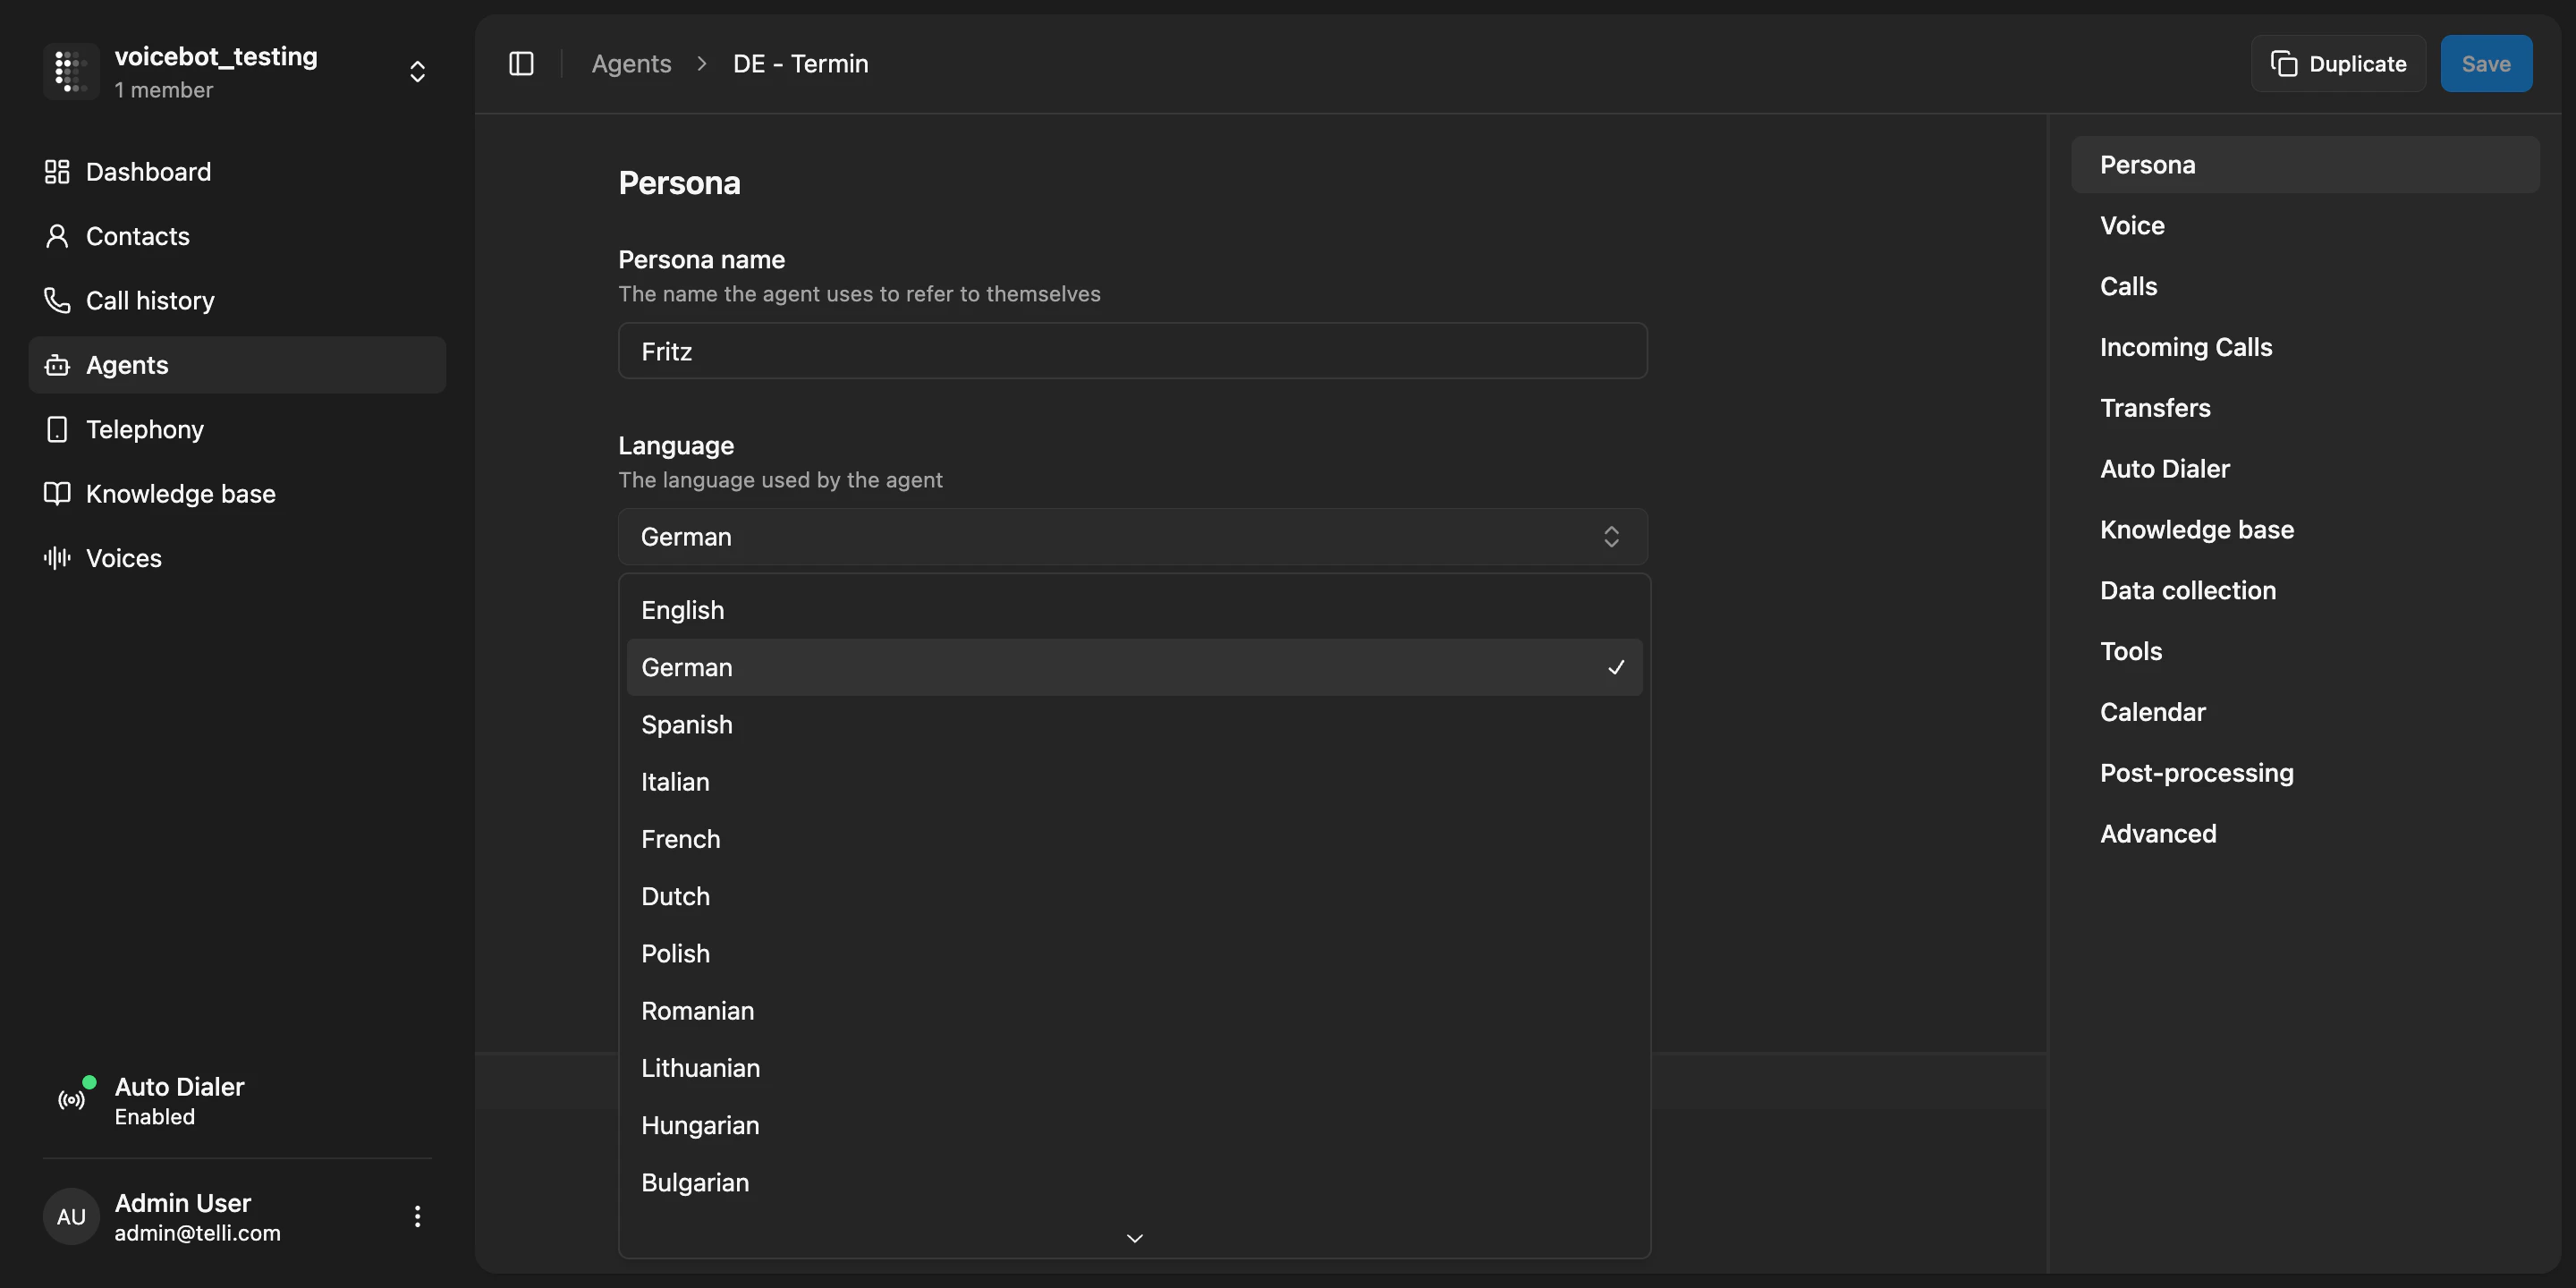
Task: Open Voices via waveform icon
Action: pos(57,557)
